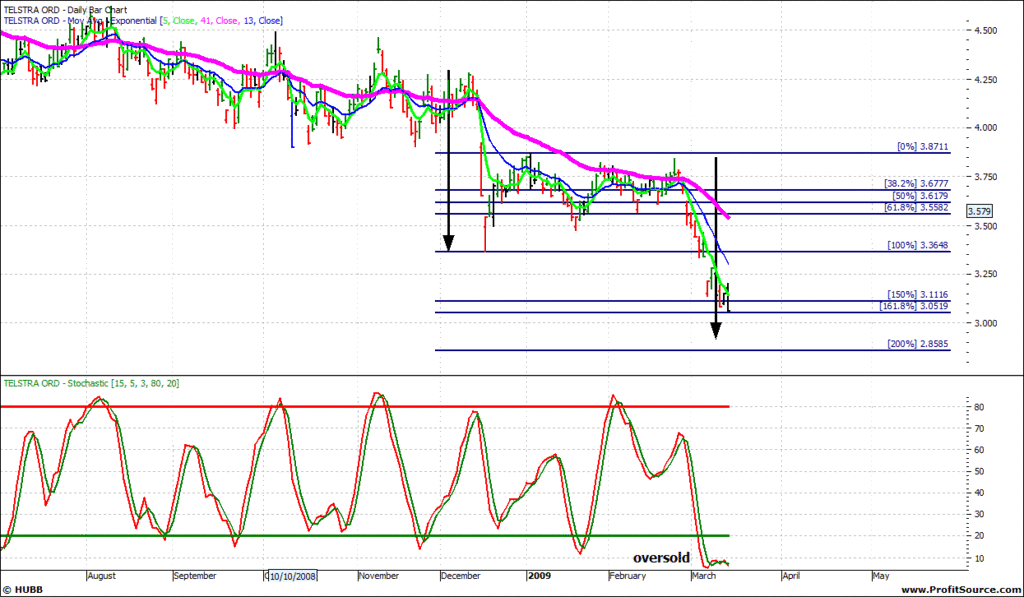Image resolution: width=1024 pixels, height=597 pixels.
Task: Open the www.ProfitSource.com link
Action: click(x=960, y=590)
